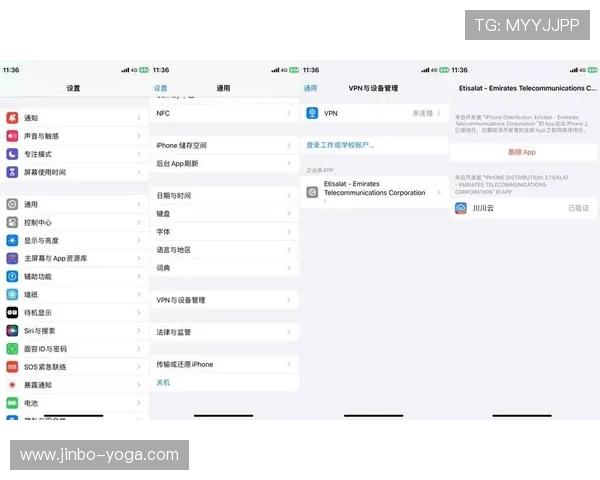The width and height of the screenshot is (600, 480).
Task: Tap the 声音与触感 speaker icon
Action: [x=12, y=136]
